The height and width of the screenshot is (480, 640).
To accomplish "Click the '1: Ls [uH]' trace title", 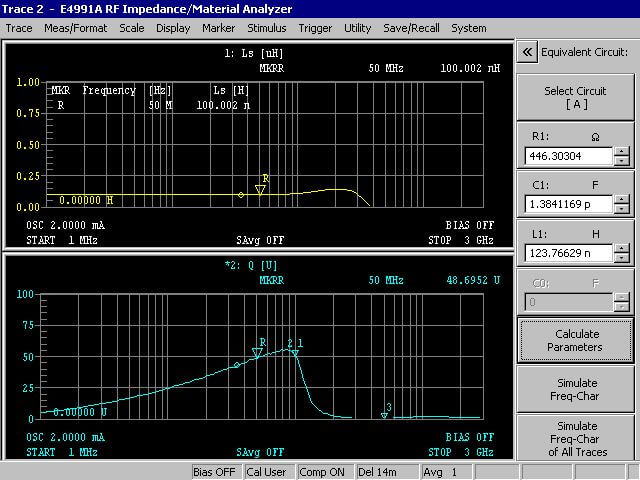I will 253,53.
